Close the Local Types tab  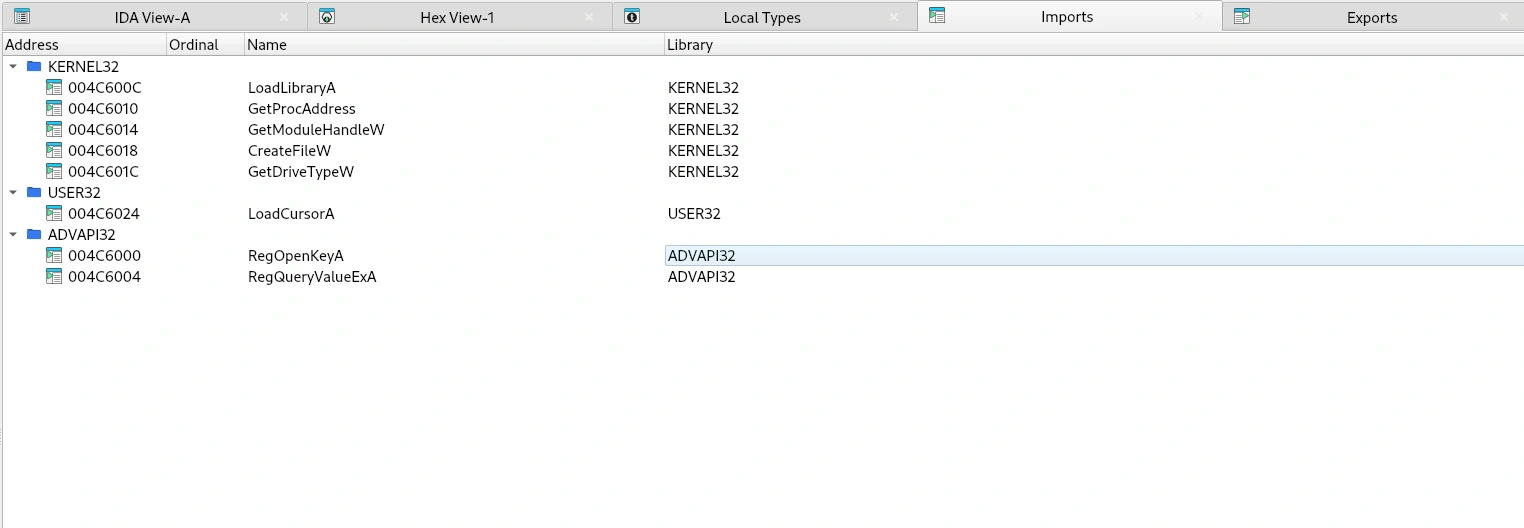coord(894,17)
